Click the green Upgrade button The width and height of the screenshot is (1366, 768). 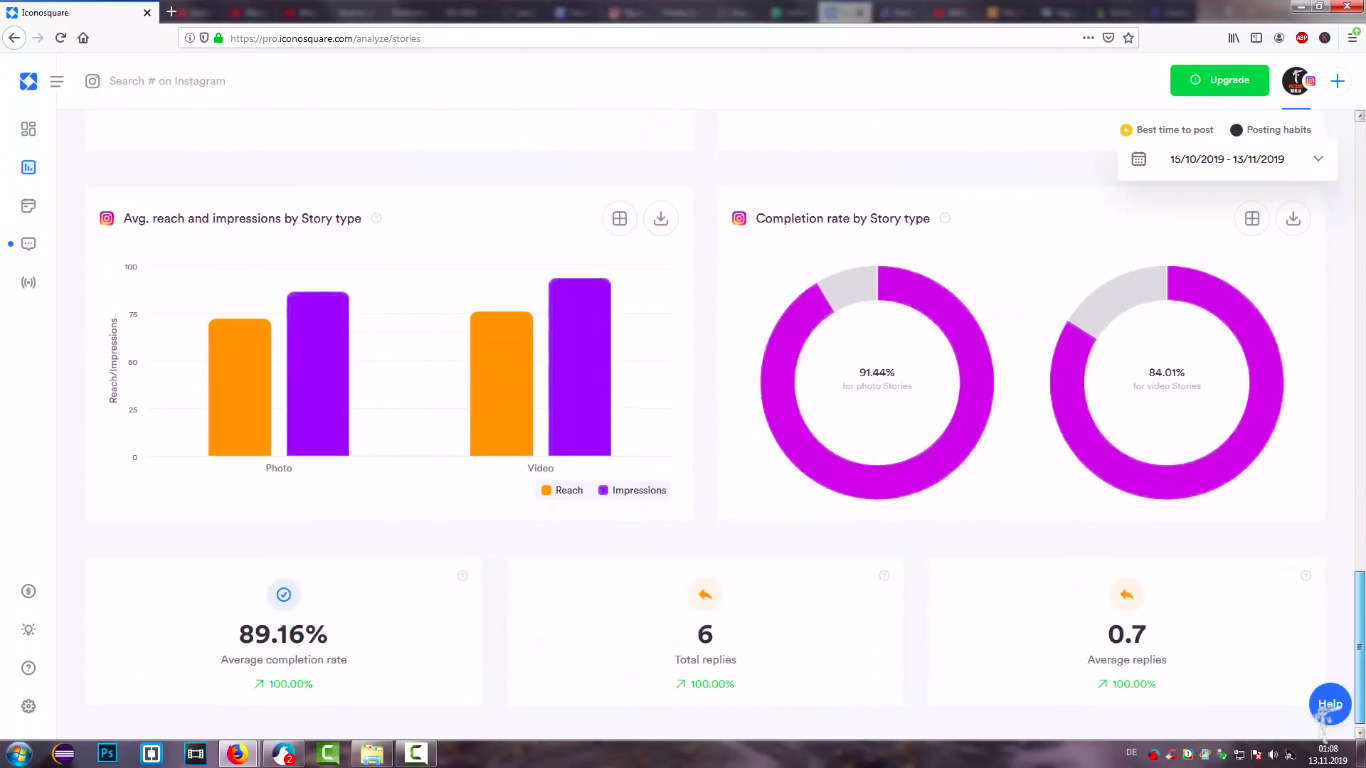[1219, 80]
